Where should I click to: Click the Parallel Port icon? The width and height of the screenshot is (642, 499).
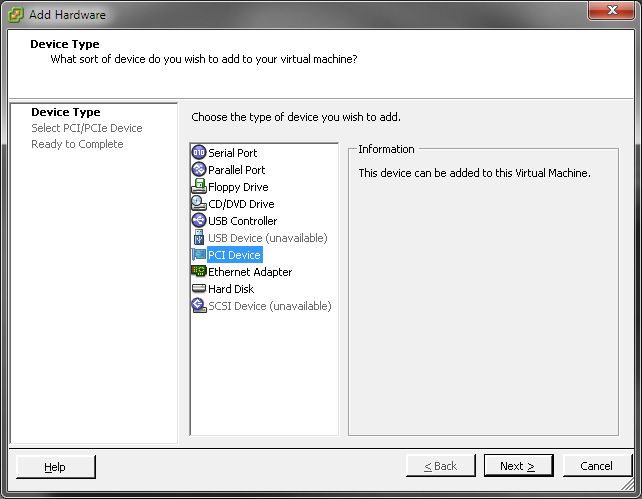[199, 169]
